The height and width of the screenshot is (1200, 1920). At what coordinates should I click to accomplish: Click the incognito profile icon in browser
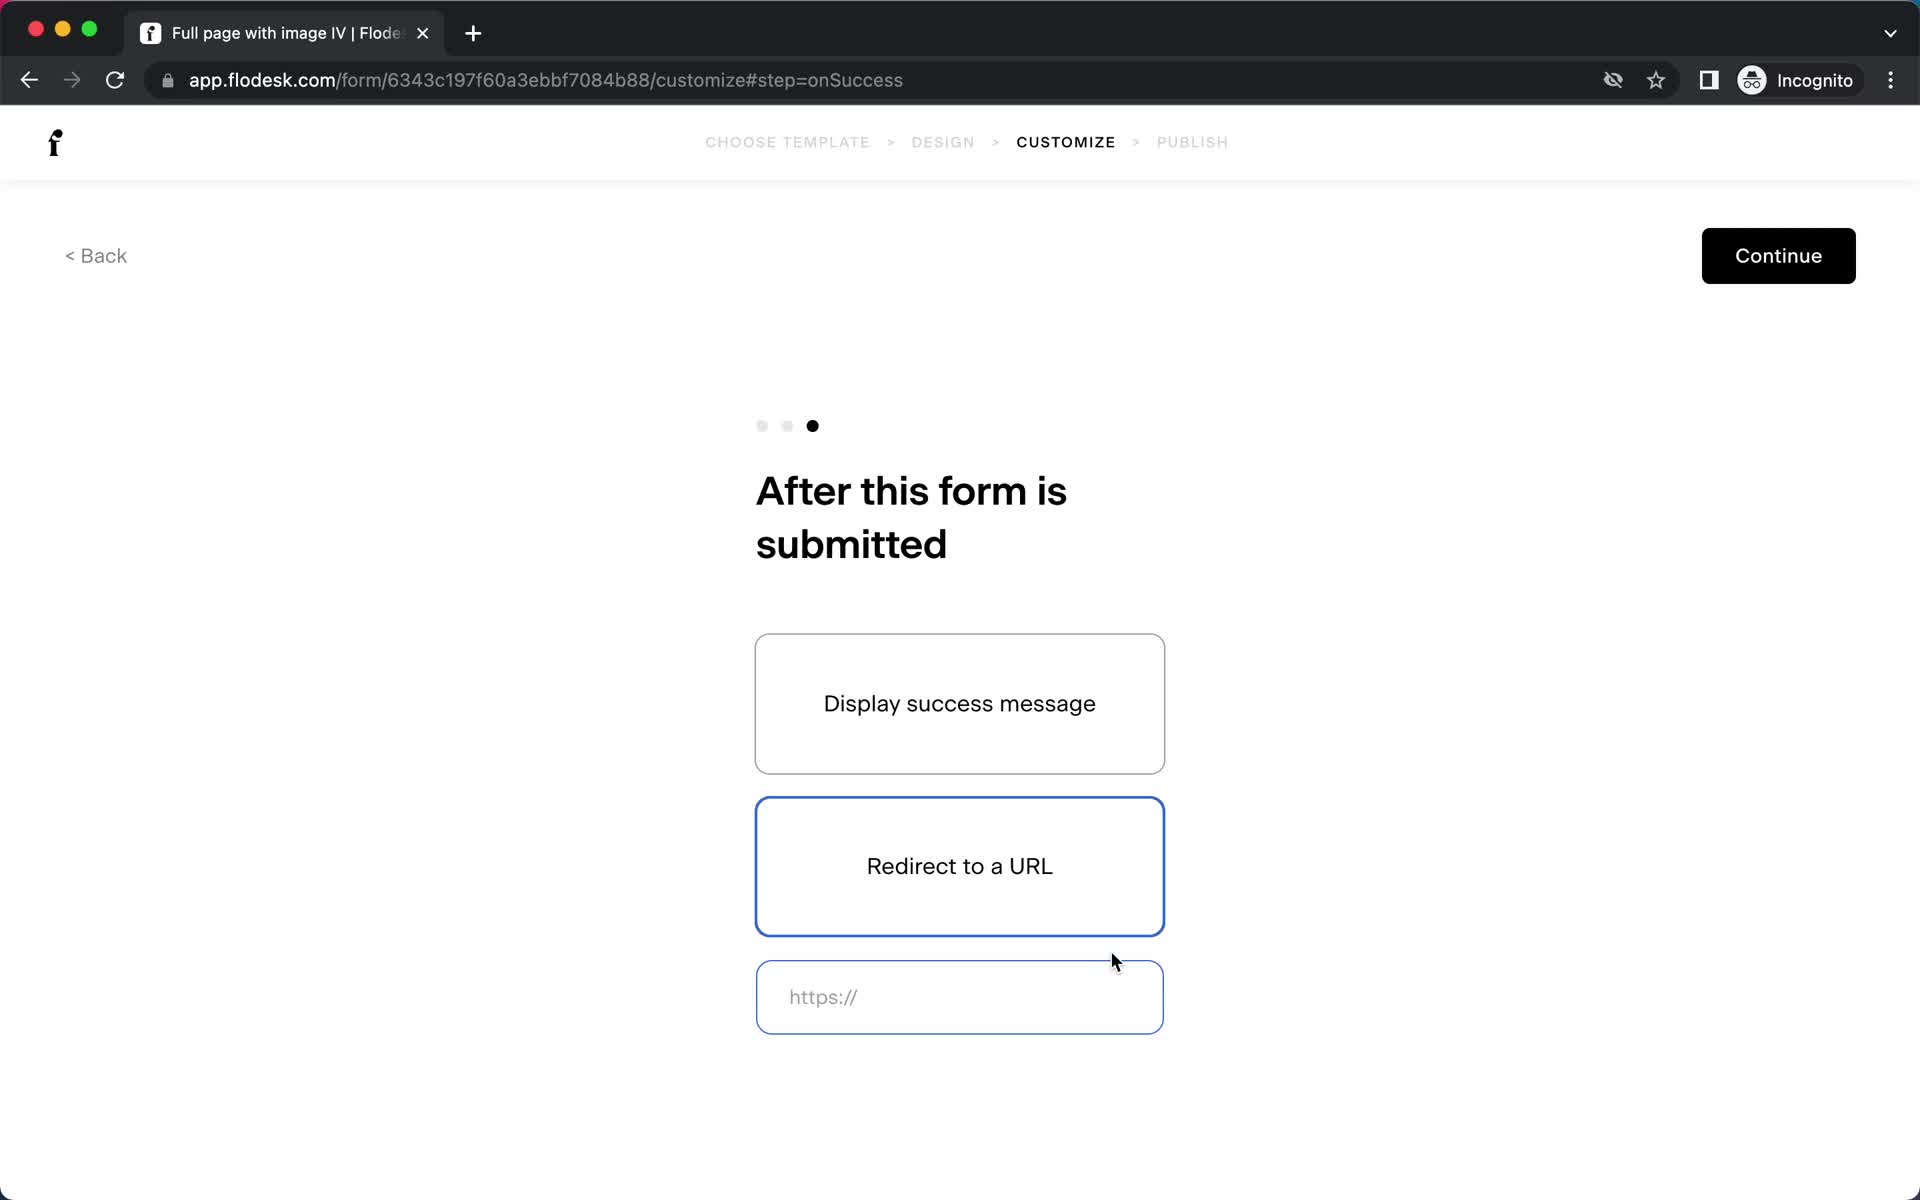[1753, 80]
